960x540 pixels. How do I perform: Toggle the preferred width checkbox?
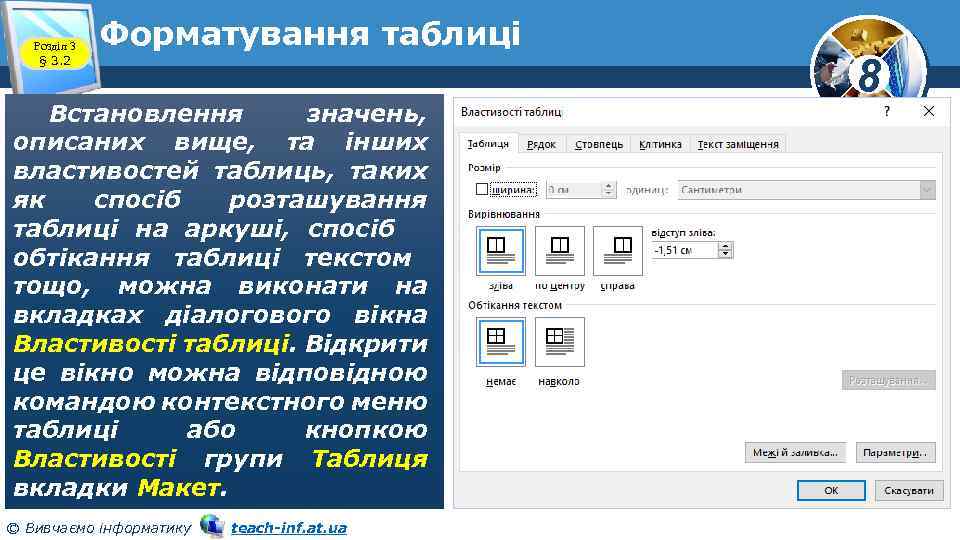click(482, 190)
